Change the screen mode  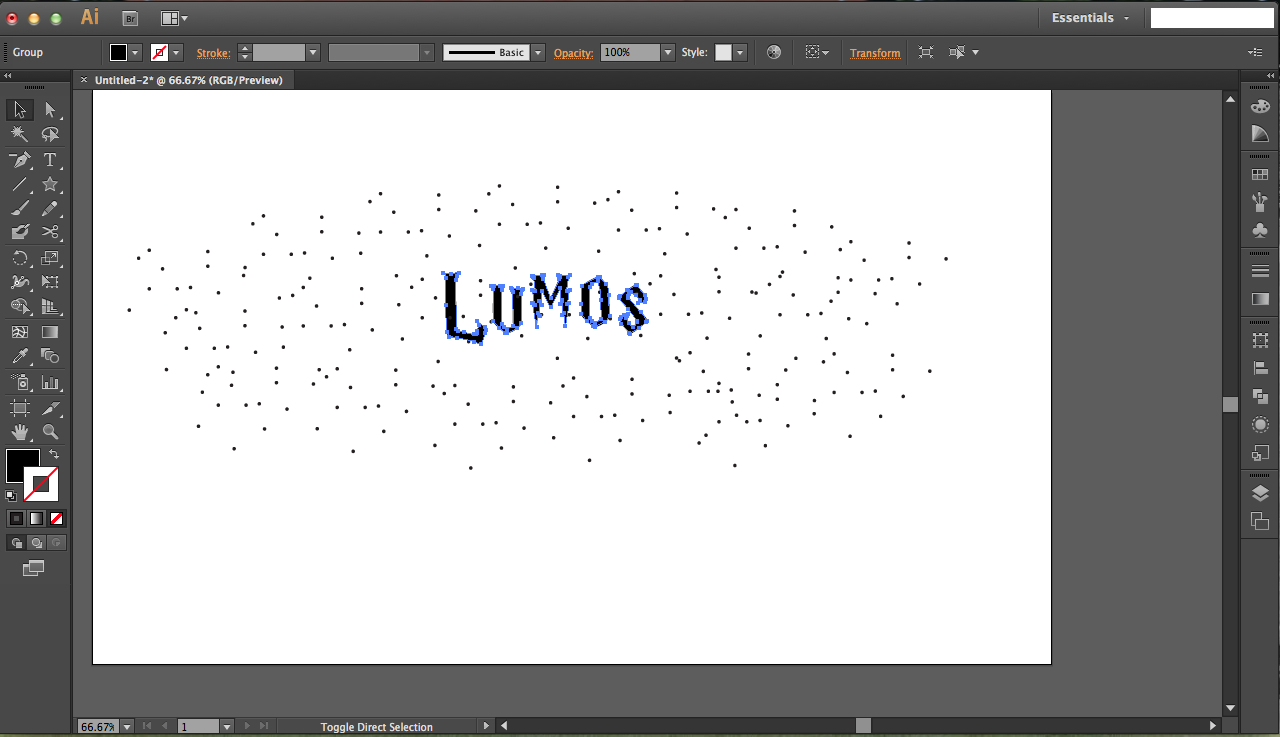(34, 568)
